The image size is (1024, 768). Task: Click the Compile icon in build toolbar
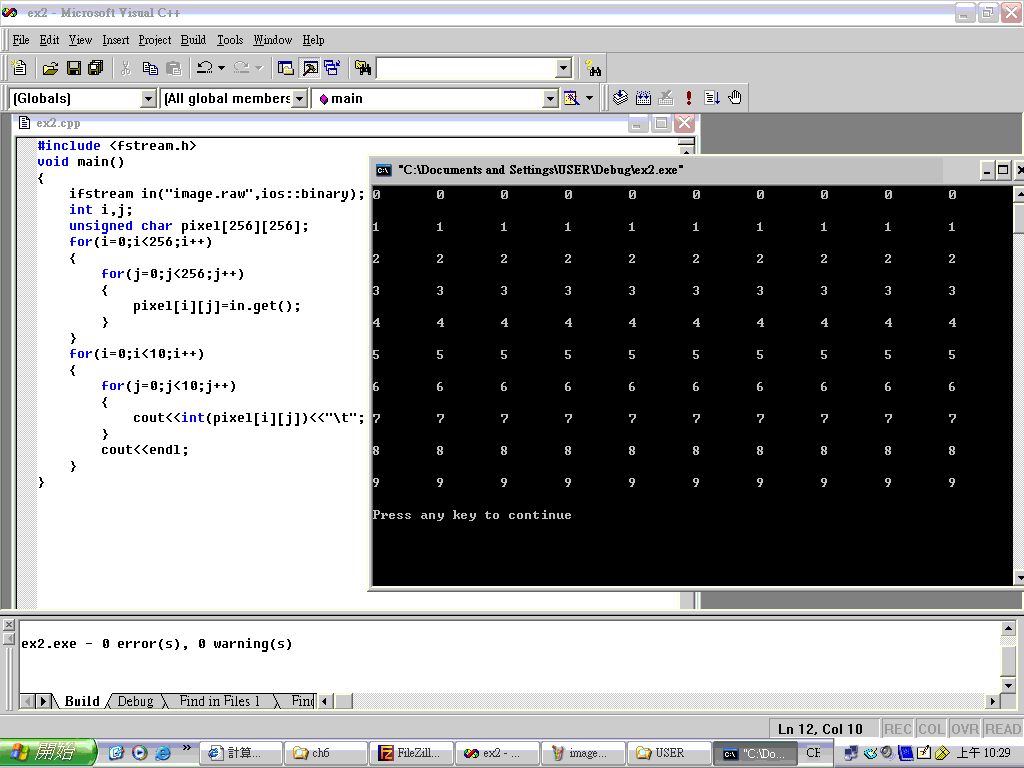(x=620, y=98)
